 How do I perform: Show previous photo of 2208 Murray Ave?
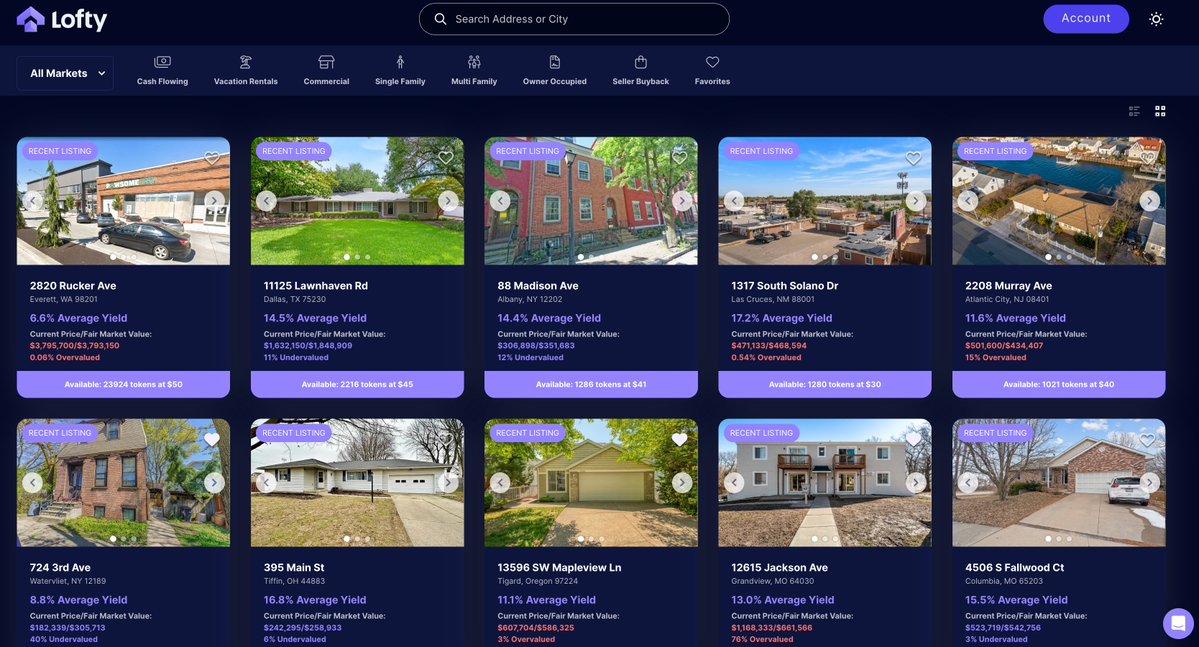click(x=968, y=200)
